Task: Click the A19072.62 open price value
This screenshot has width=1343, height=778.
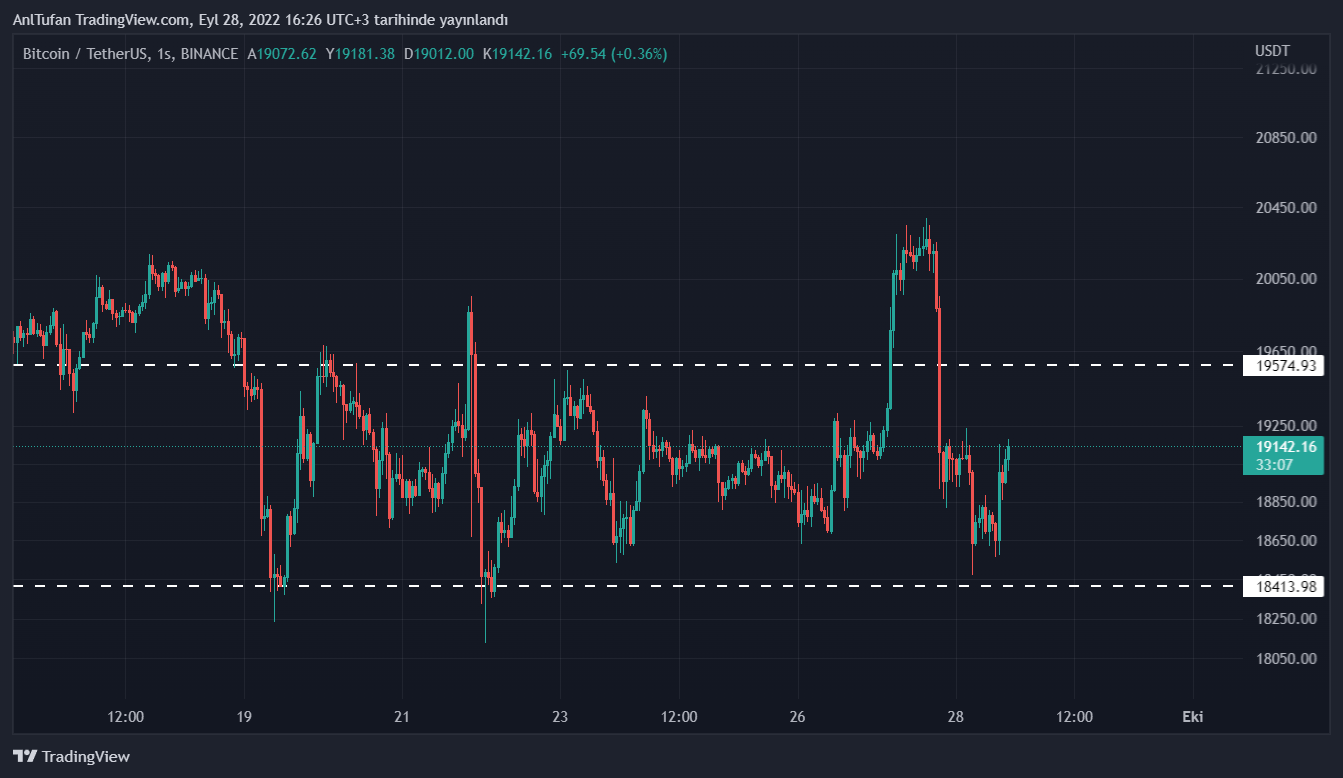Action: (281, 54)
